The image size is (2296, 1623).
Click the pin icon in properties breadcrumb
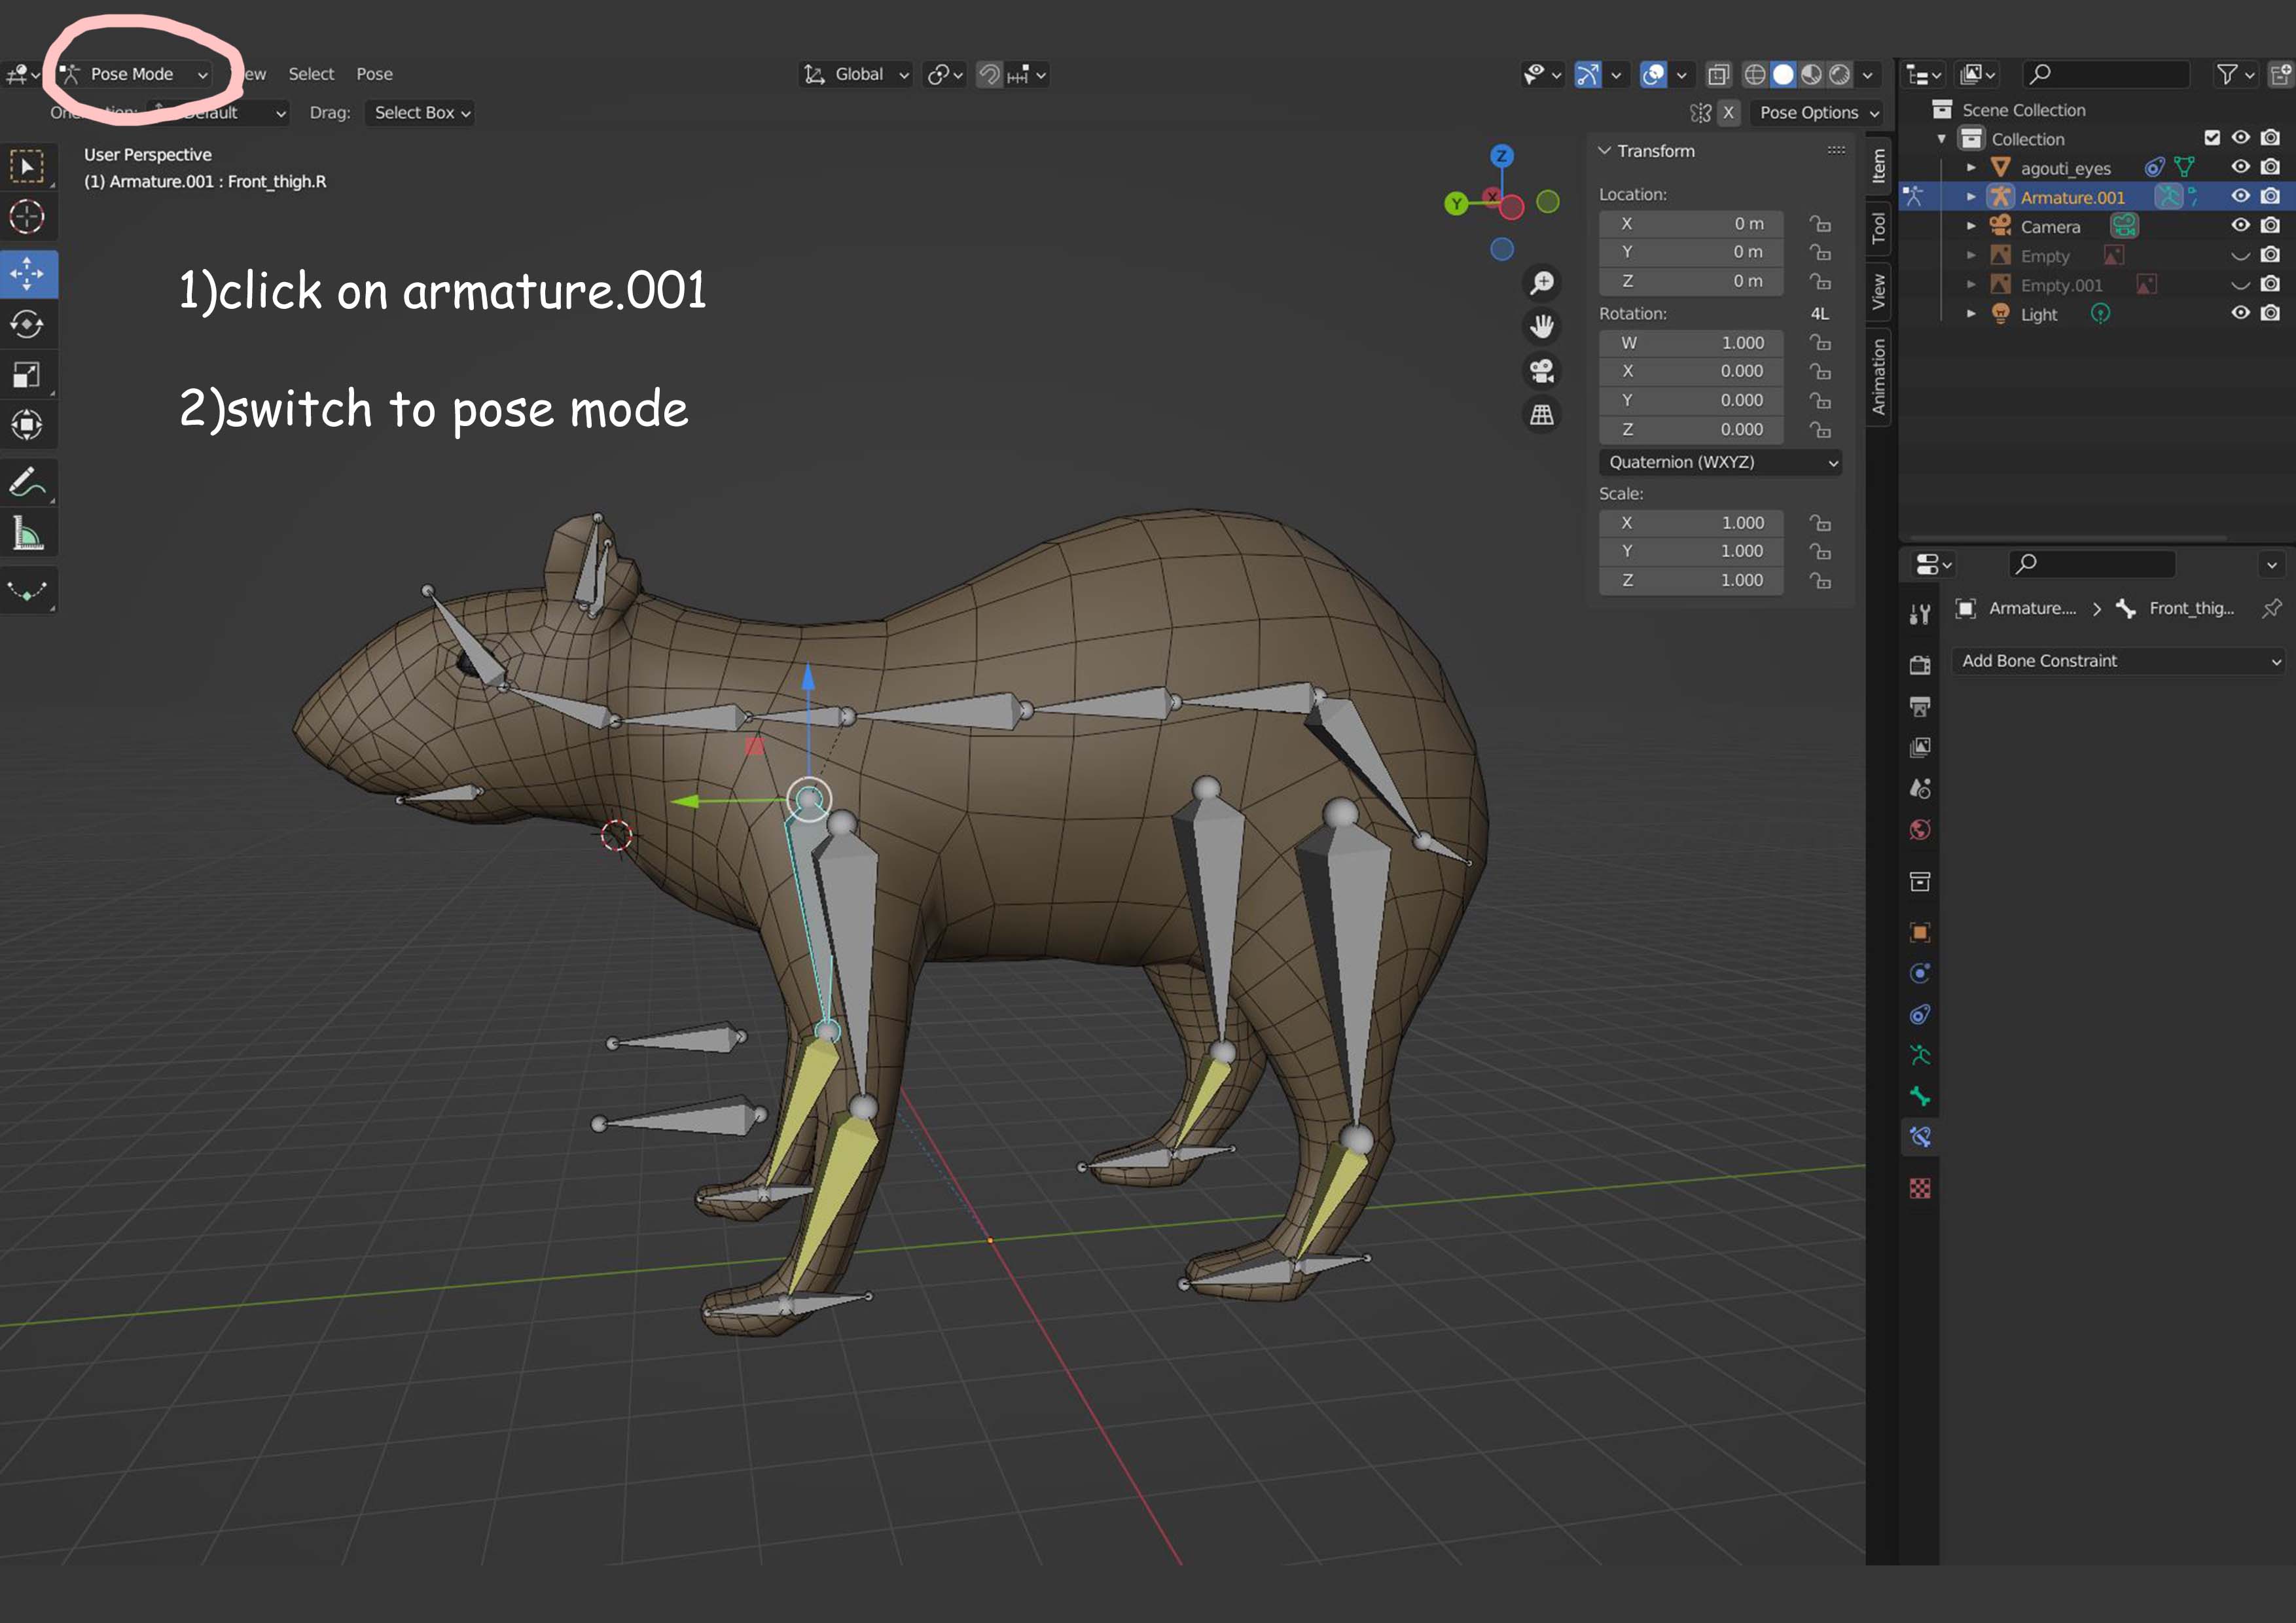(2271, 608)
